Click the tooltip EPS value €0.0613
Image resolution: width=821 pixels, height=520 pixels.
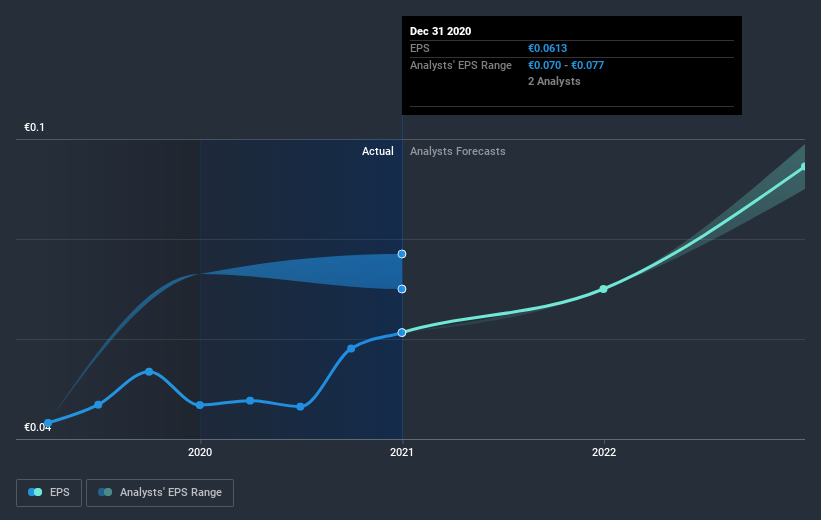click(548, 48)
